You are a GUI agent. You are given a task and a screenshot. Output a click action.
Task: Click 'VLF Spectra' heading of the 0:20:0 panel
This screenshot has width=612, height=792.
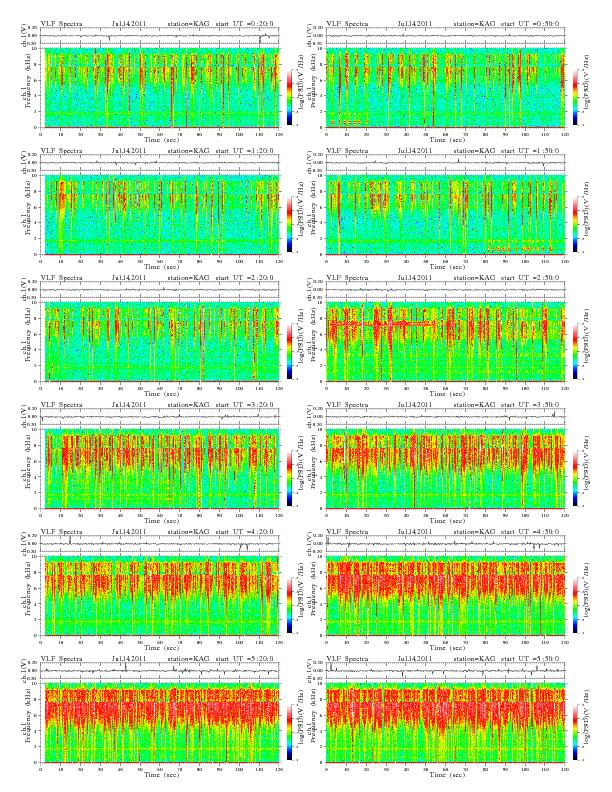62,24
